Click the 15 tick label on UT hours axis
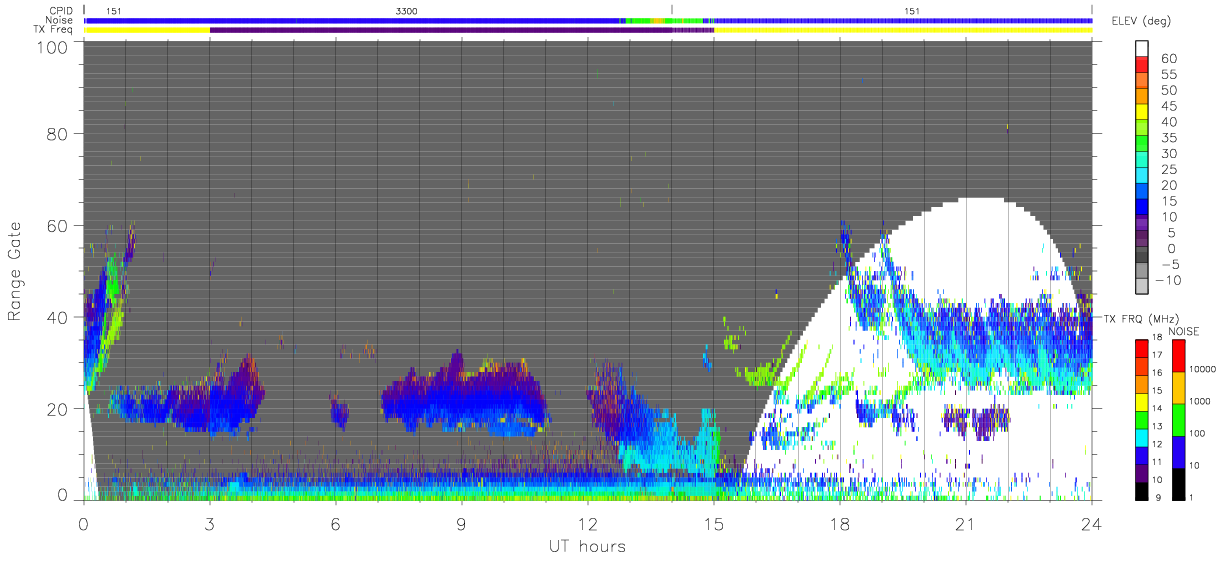This screenshot has height=567, width=1228. 713,523
